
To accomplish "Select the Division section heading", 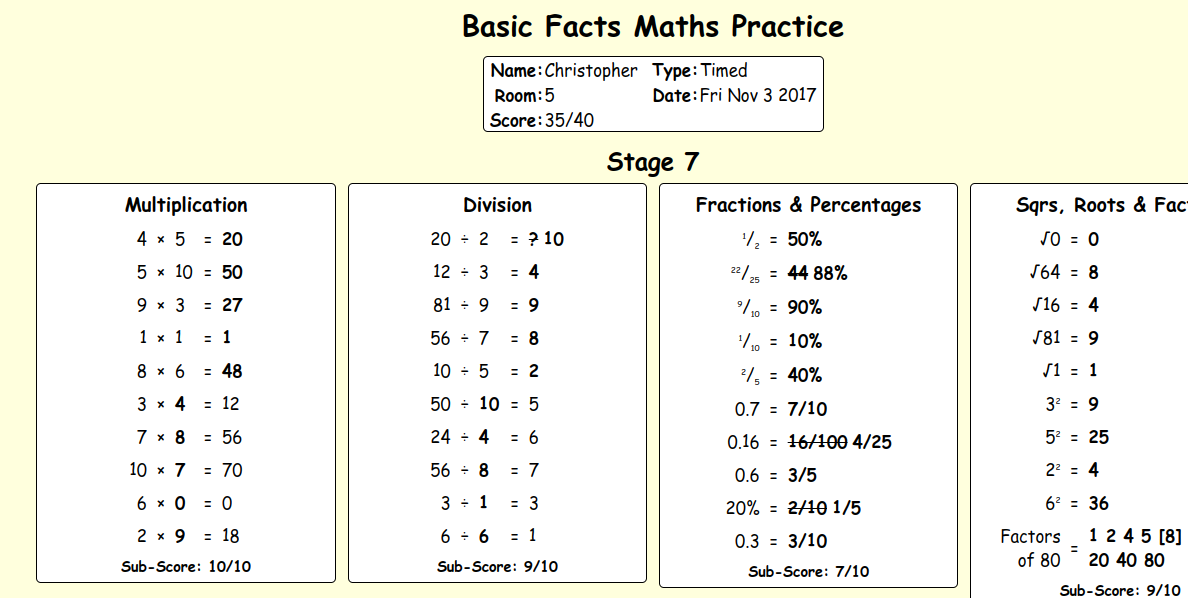I will (x=498, y=205).
